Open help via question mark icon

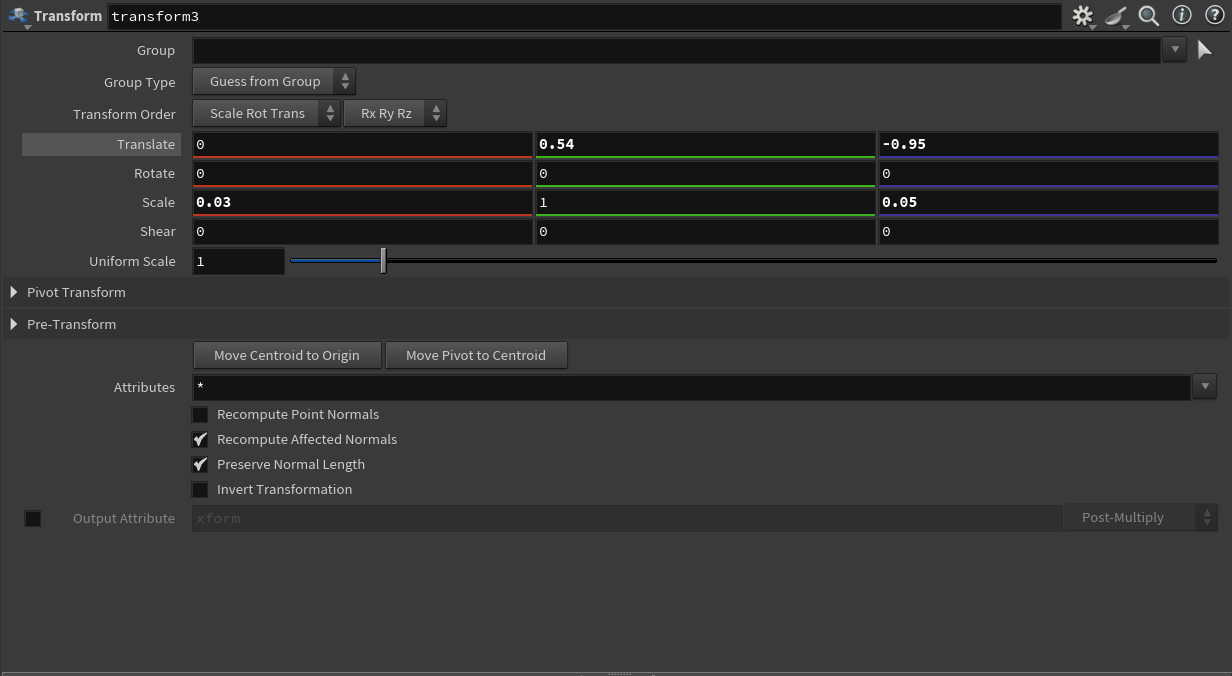tap(1213, 15)
